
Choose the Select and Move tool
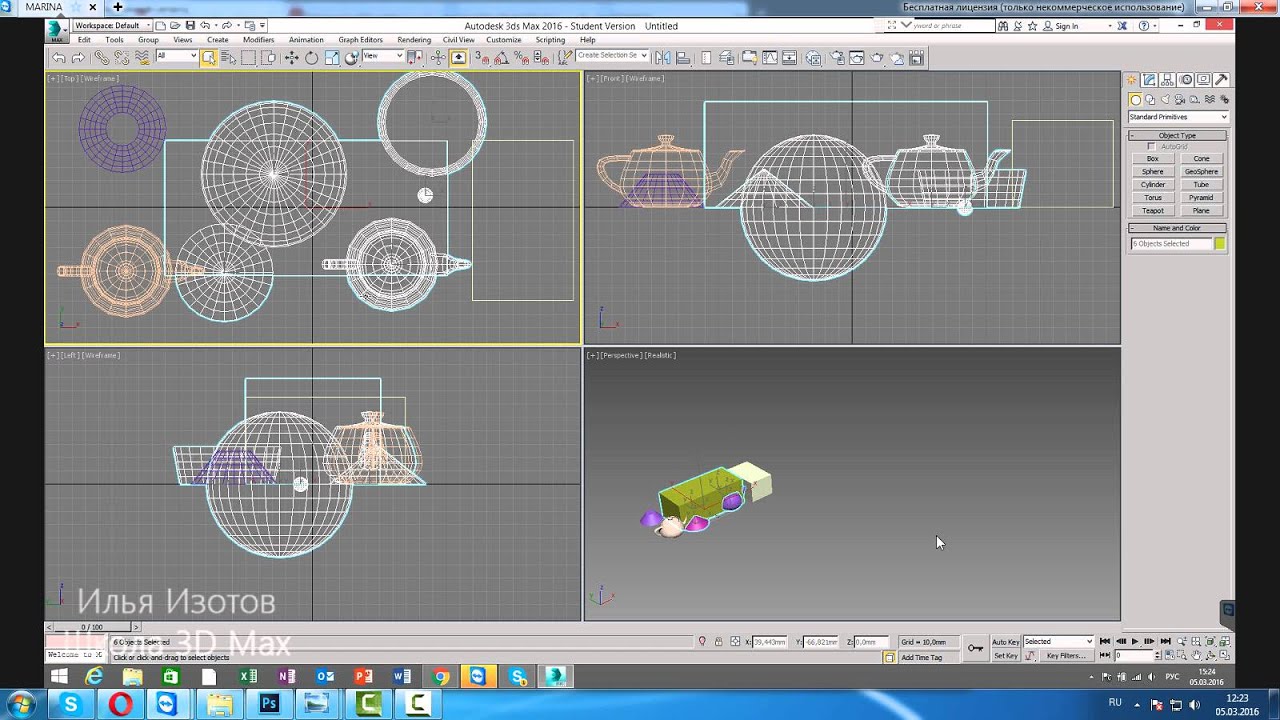(x=291, y=57)
